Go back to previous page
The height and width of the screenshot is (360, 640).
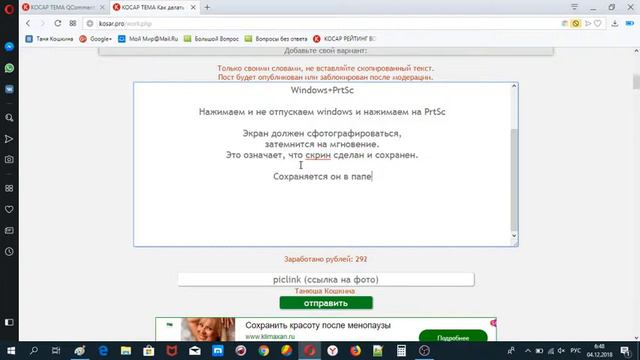[28, 23]
